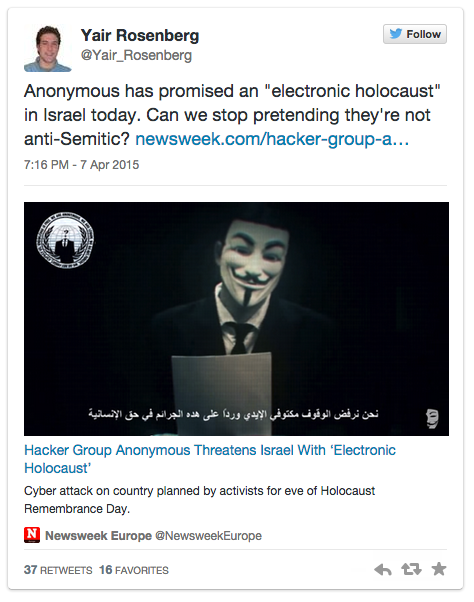Open Yair Rosenberg's profile photo

48,48
